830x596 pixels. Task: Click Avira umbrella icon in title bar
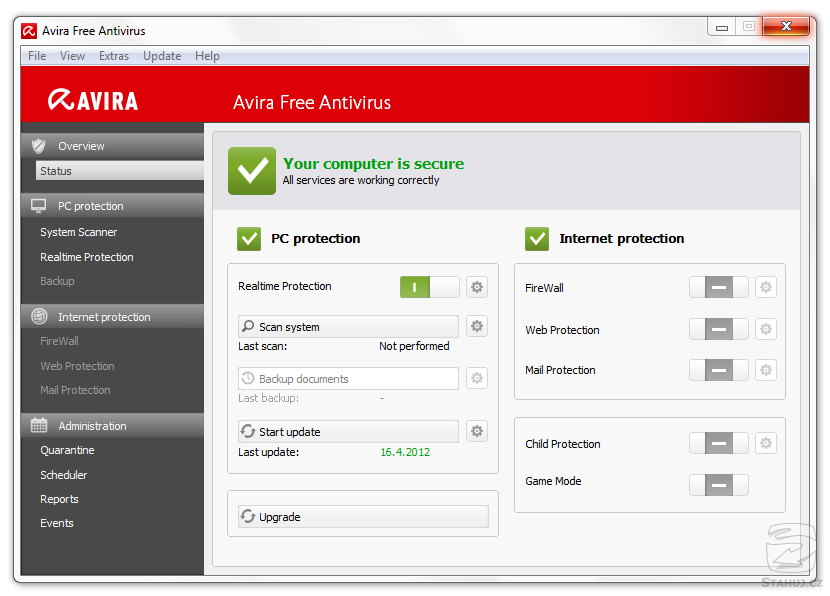pyautogui.click(x=29, y=31)
